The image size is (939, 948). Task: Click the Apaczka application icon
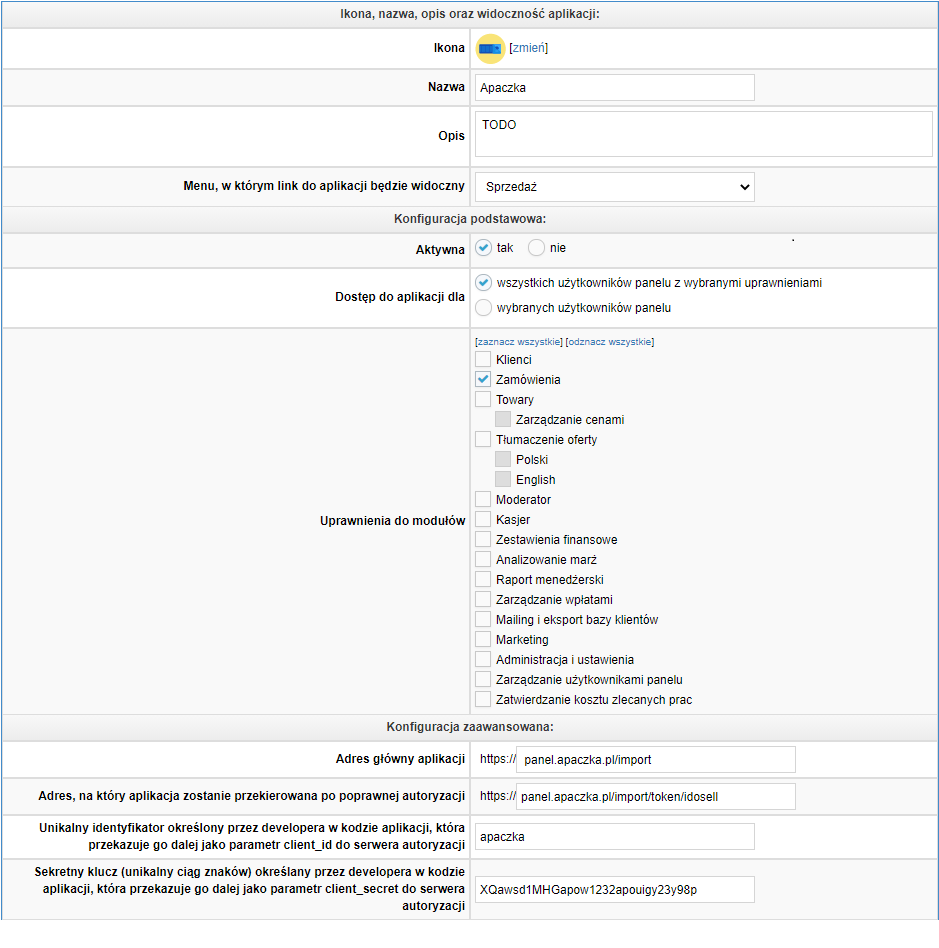pyautogui.click(x=490, y=48)
